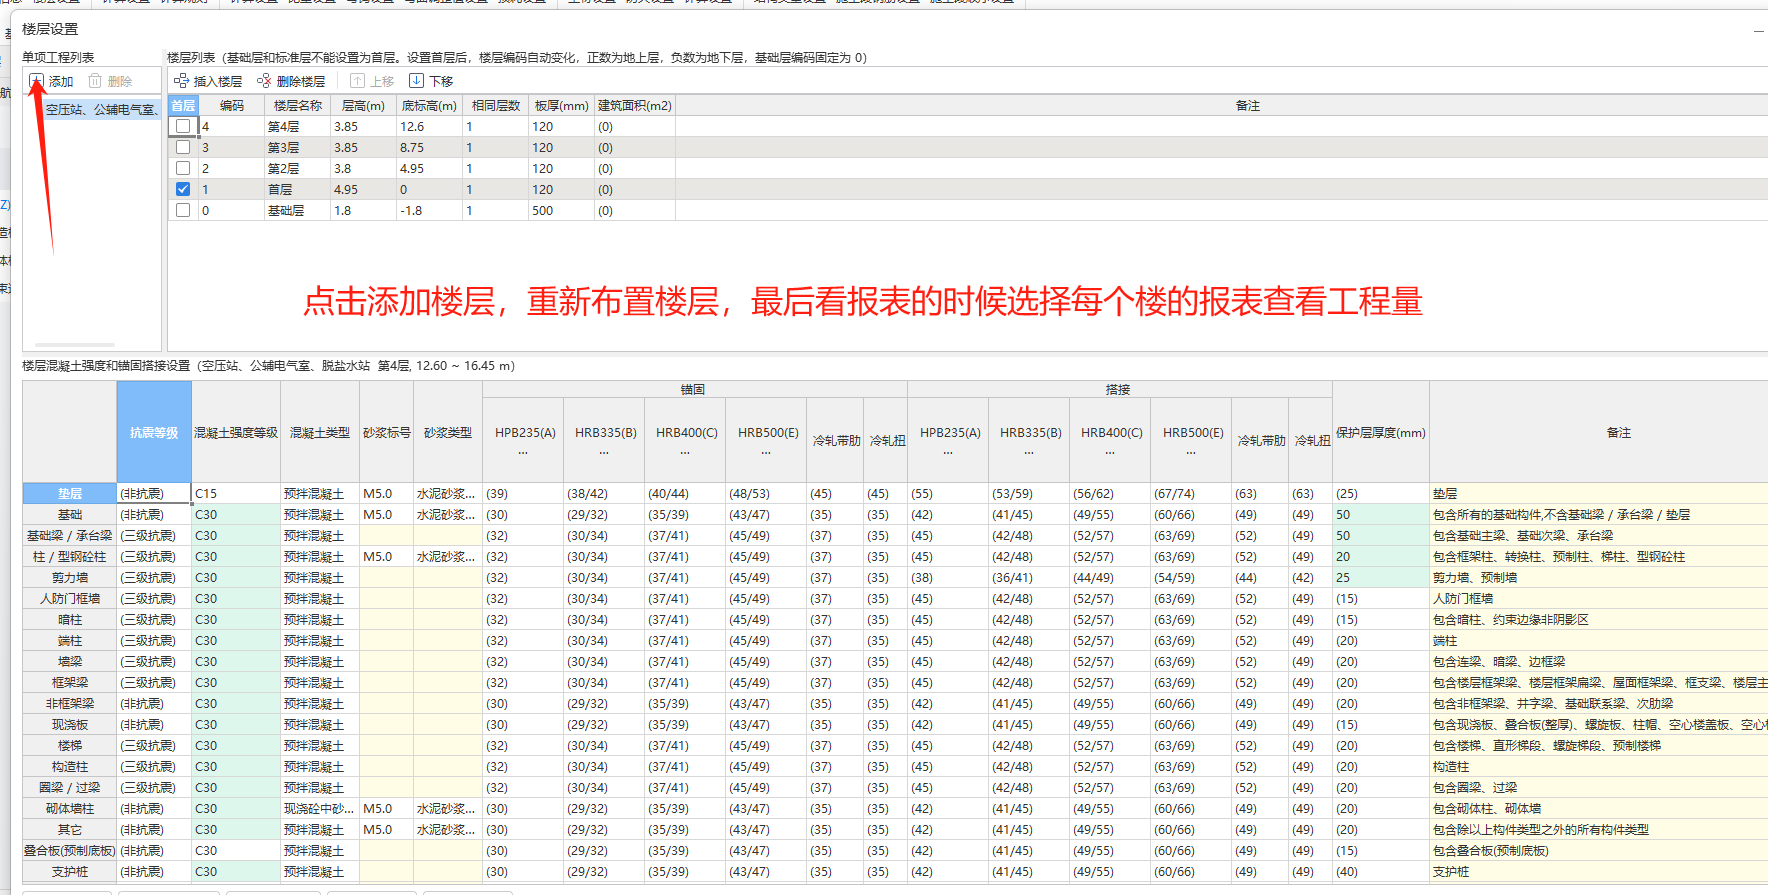Tick the 首层 checkbox for 第4层
The height and width of the screenshot is (895, 1768).
183,126
